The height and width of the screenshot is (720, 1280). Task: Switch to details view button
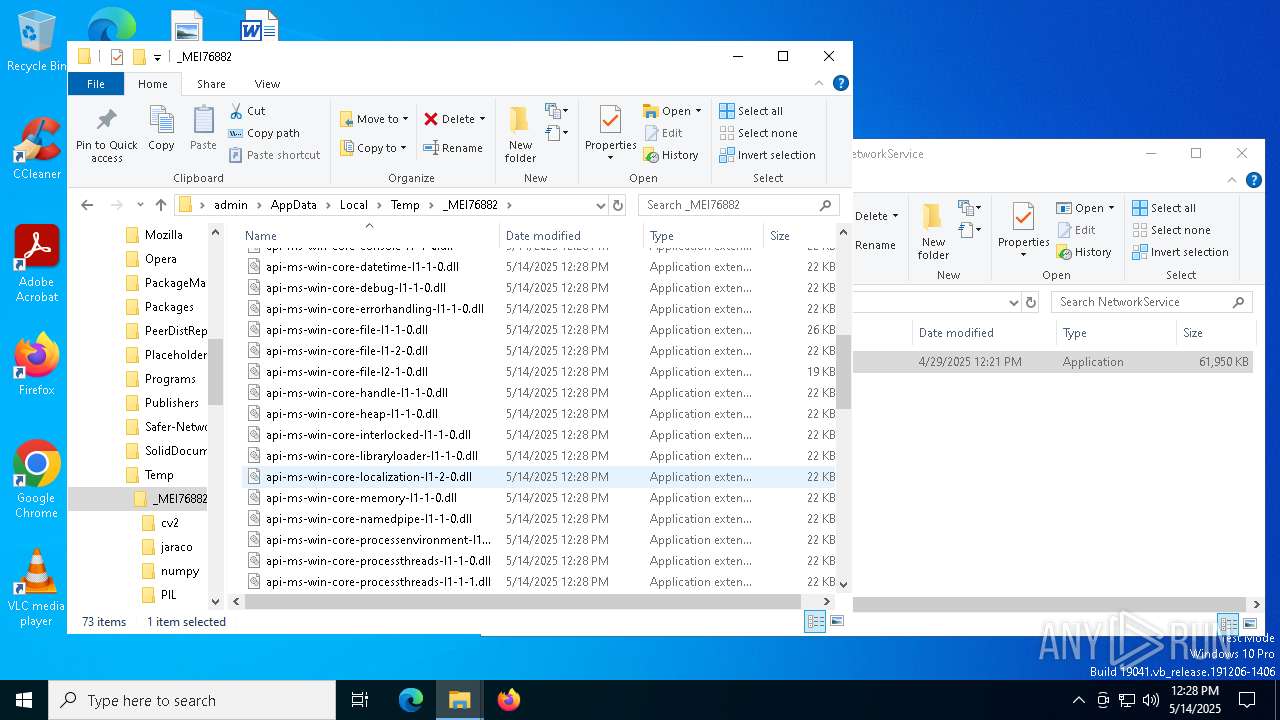coord(815,621)
